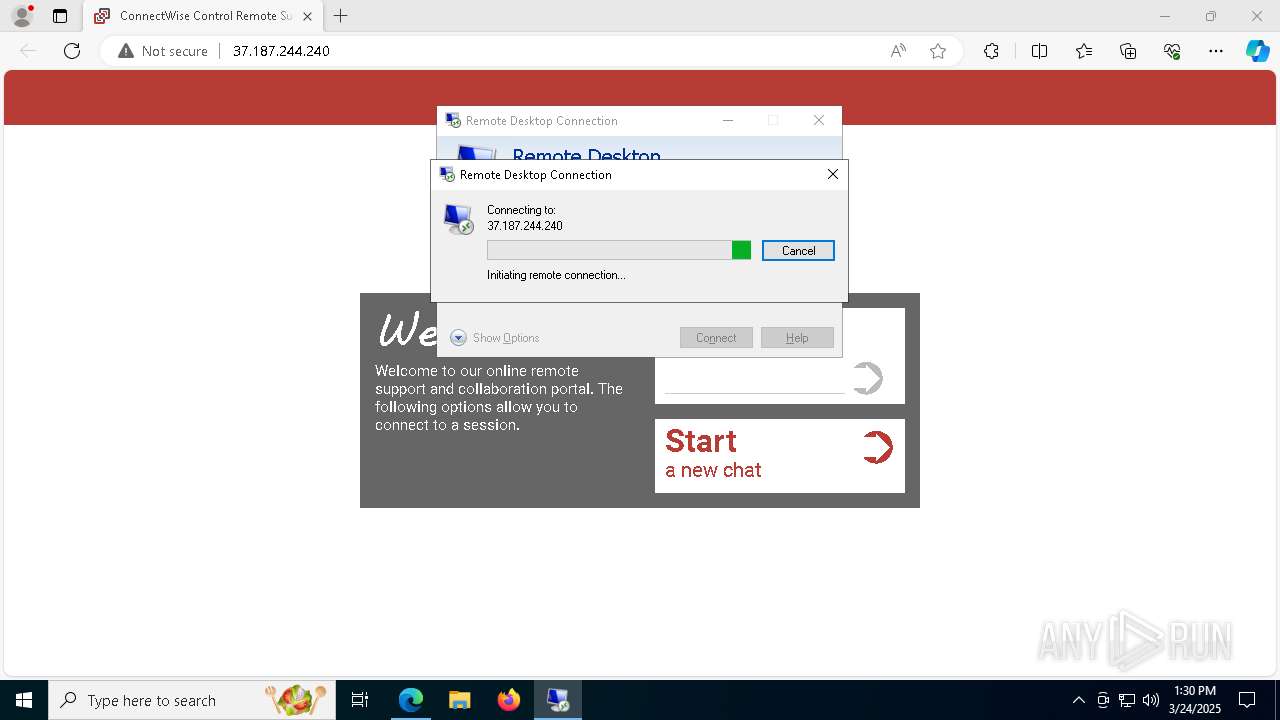Click the address bar URL
This screenshot has height=720, width=1280.
pyautogui.click(x=281, y=51)
